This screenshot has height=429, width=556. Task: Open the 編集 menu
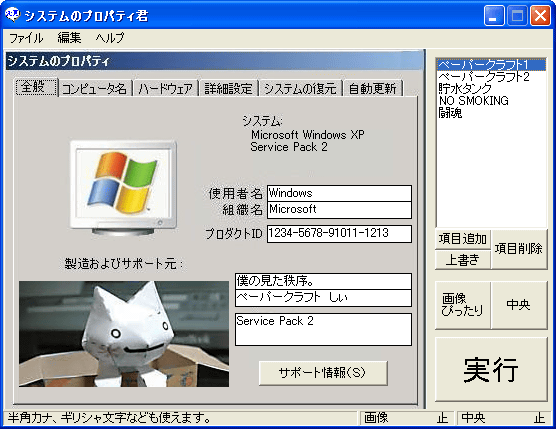click(69, 38)
